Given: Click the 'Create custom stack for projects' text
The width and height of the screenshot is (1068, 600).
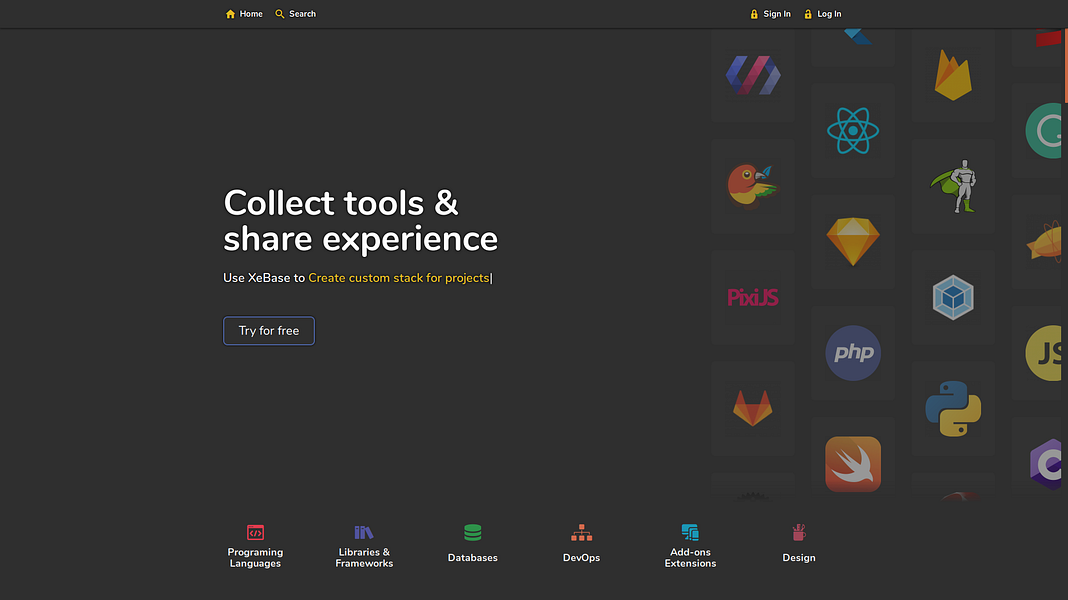Looking at the screenshot, I should pyautogui.click(x=398, y=278).
